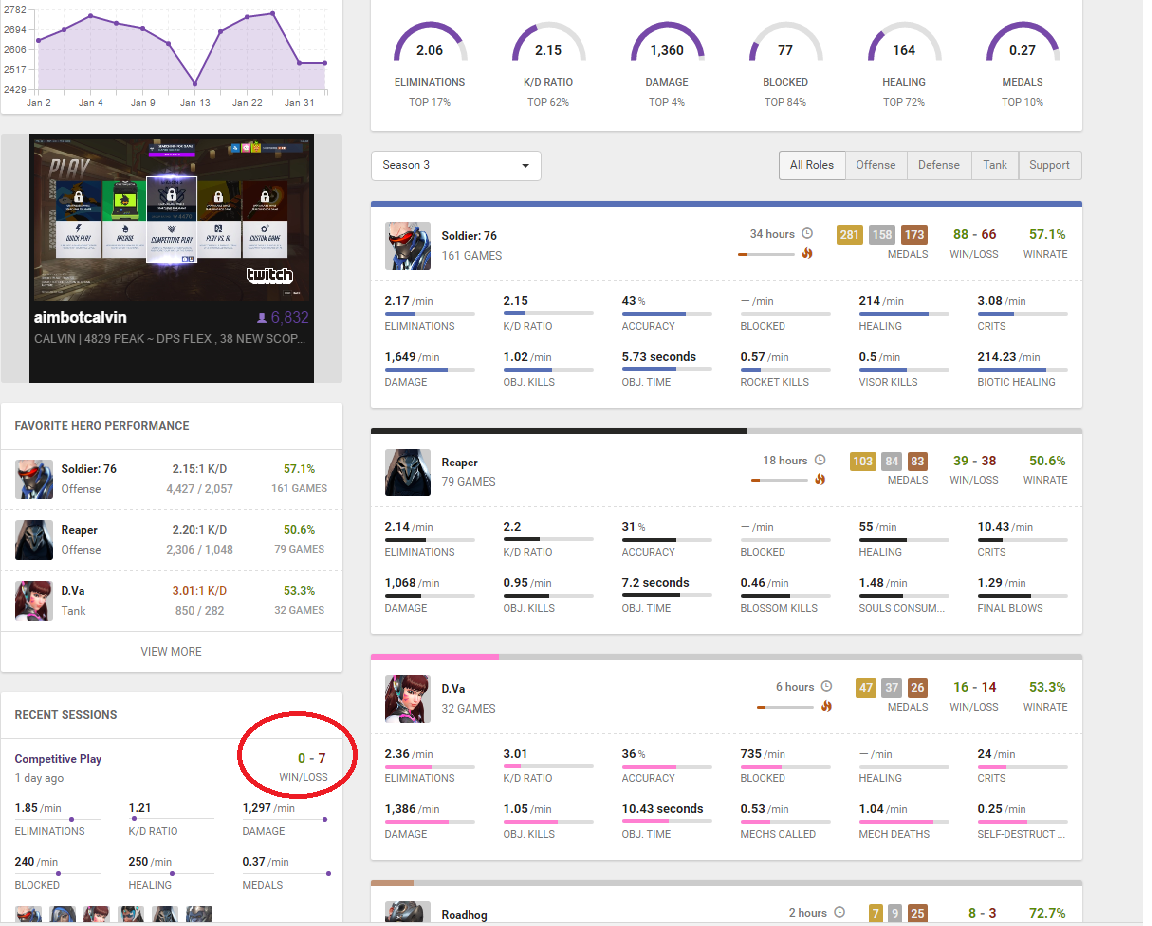
Task: Click the RECENT SESSIONS heading
Action: tap(66, 715)
